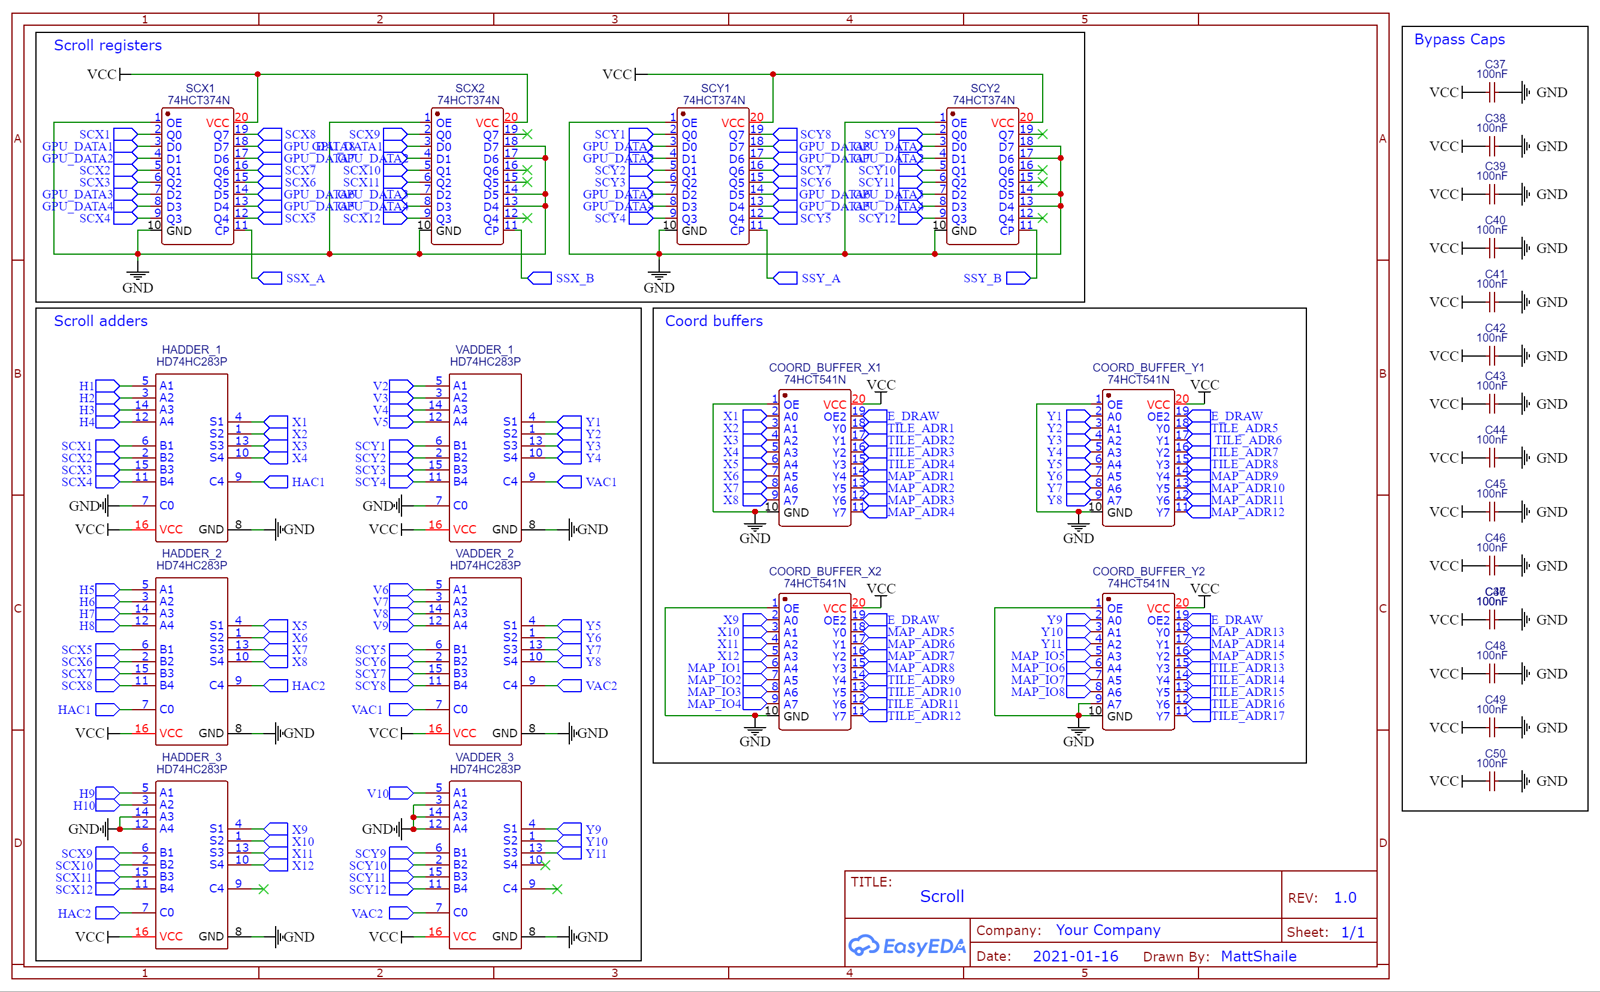Viewport: 1600px width, 992px height.
Task: Click the COORD_BUFFER_Y1 component label
Action: pyautogui.click(x=1148, y=368)
